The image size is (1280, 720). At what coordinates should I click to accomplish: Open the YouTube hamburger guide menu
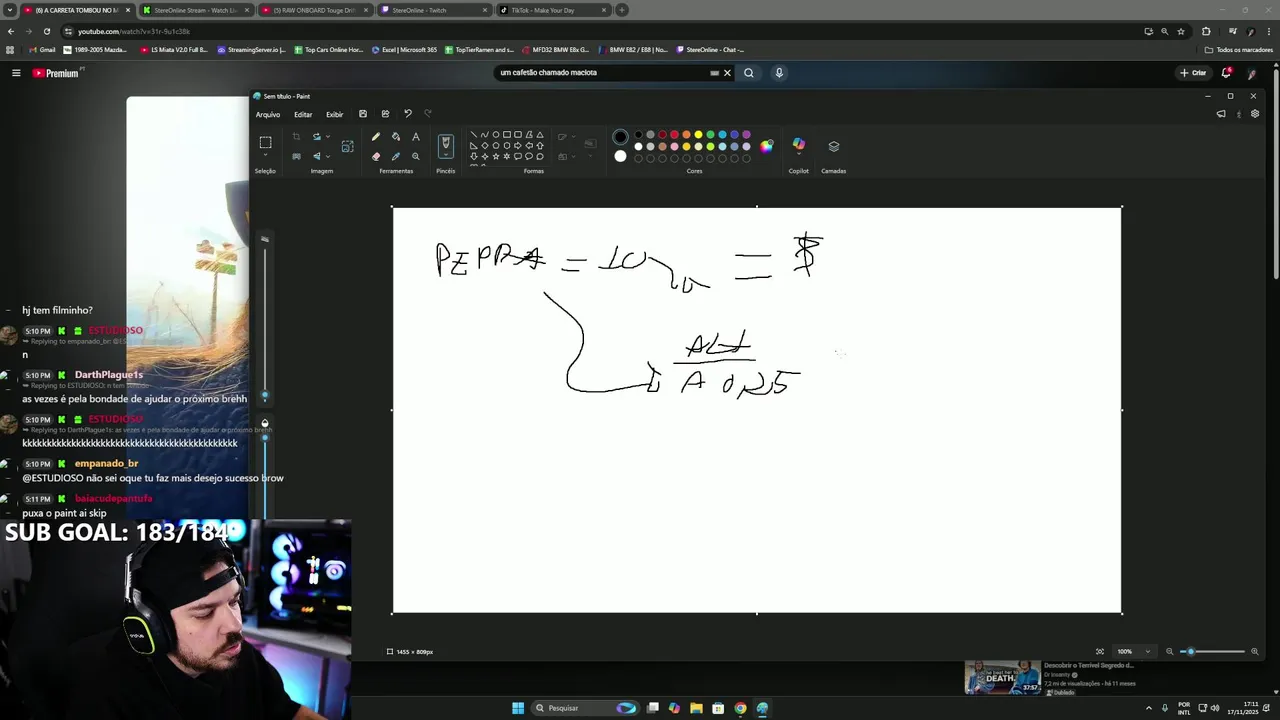click(x=16, y=73)
